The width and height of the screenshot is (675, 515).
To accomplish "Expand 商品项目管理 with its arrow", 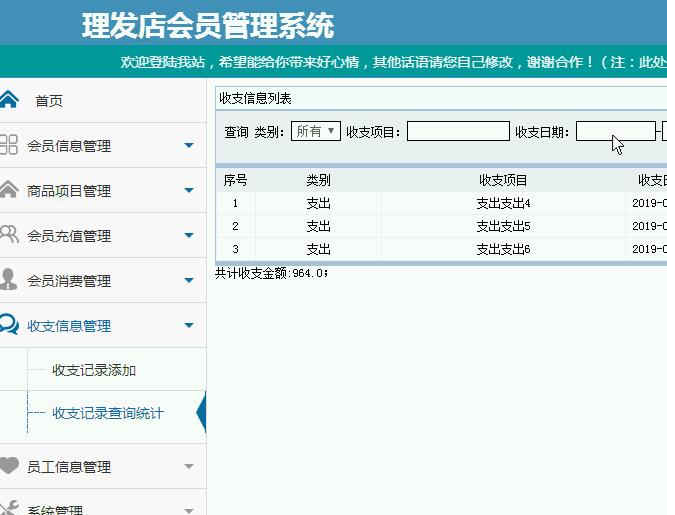I will pyautogui.click(x=189, y=190).
